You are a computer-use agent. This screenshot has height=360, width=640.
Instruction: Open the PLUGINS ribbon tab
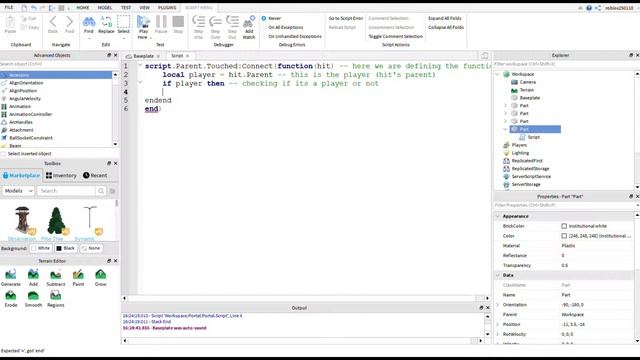[x=167, y=8]
